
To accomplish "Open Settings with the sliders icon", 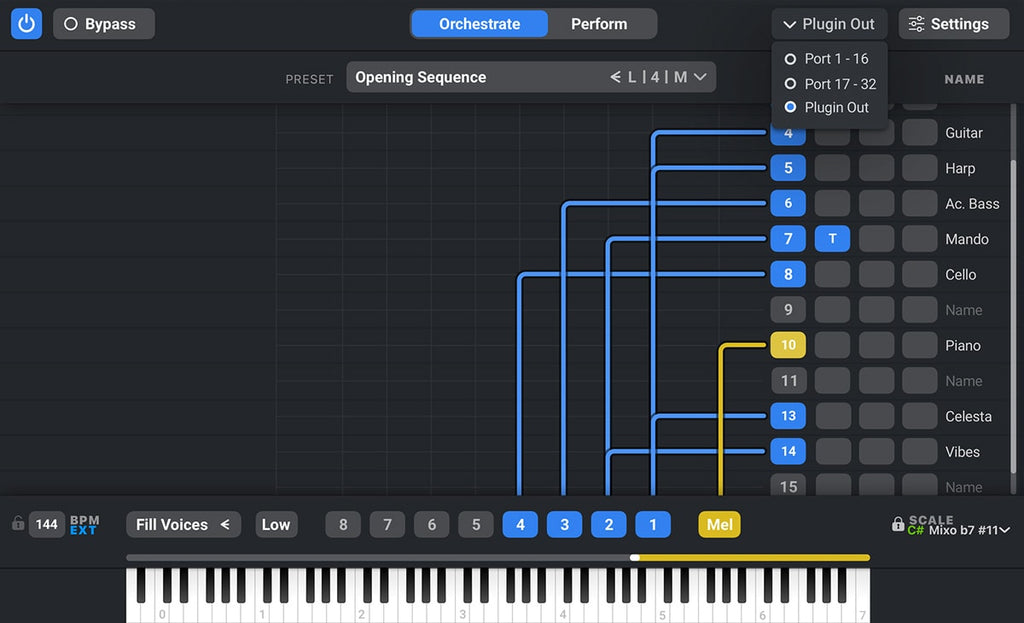I will coord(953,24).
